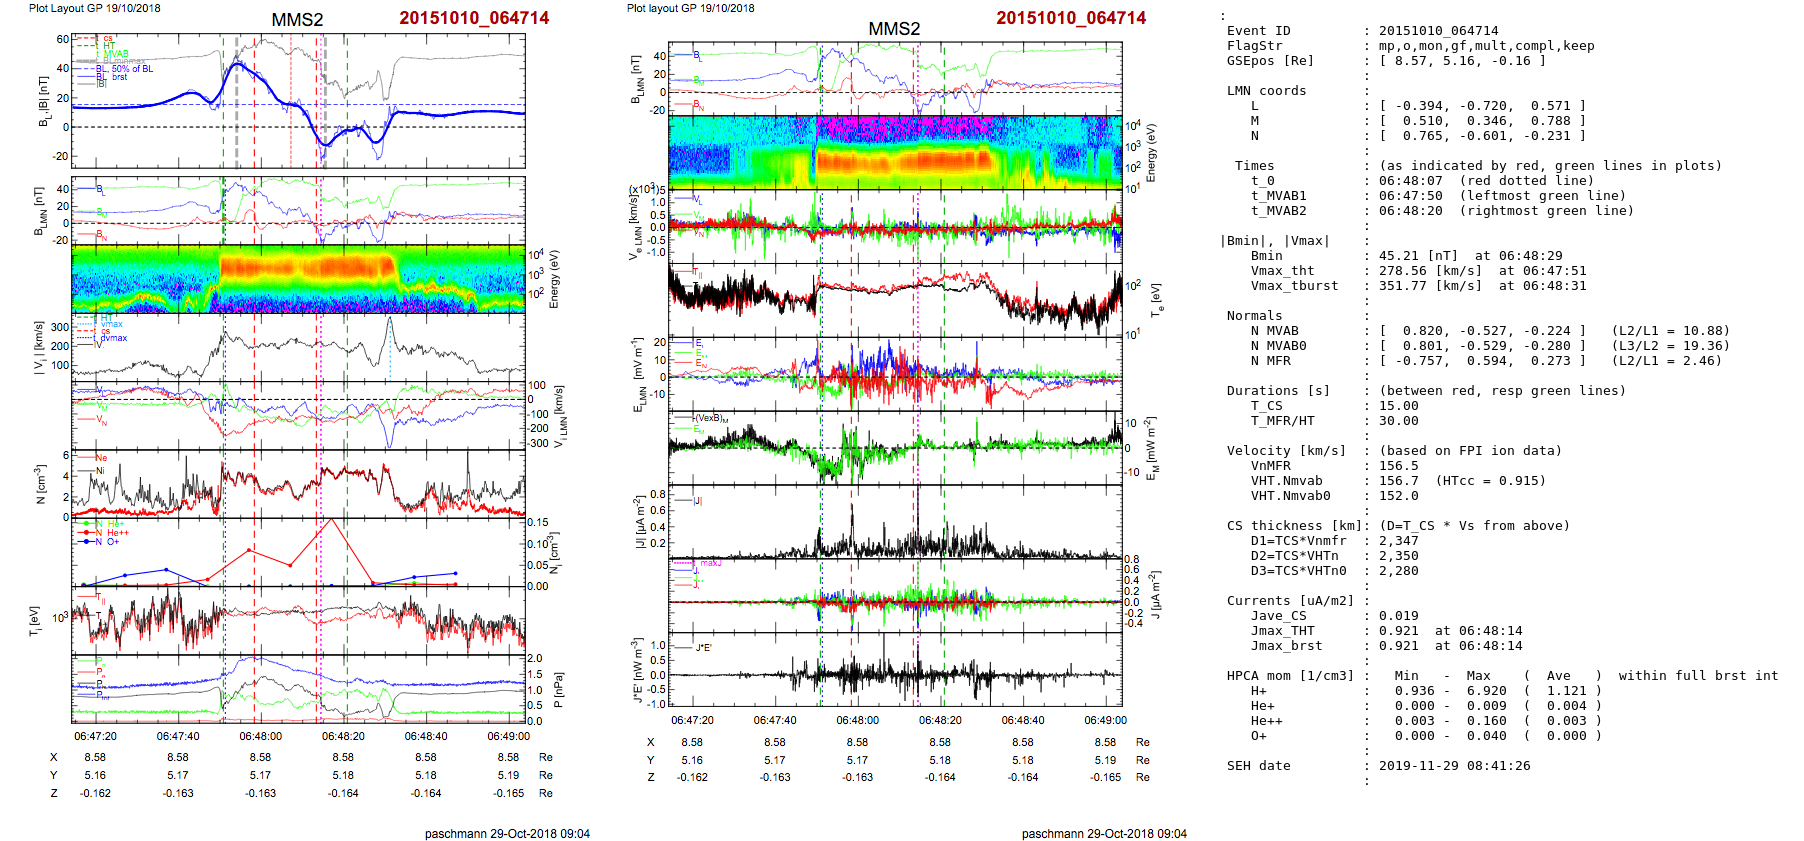1804x841 pixels.
Task: Click the 't_MVAB1' row label
Action: [1278, 196]
